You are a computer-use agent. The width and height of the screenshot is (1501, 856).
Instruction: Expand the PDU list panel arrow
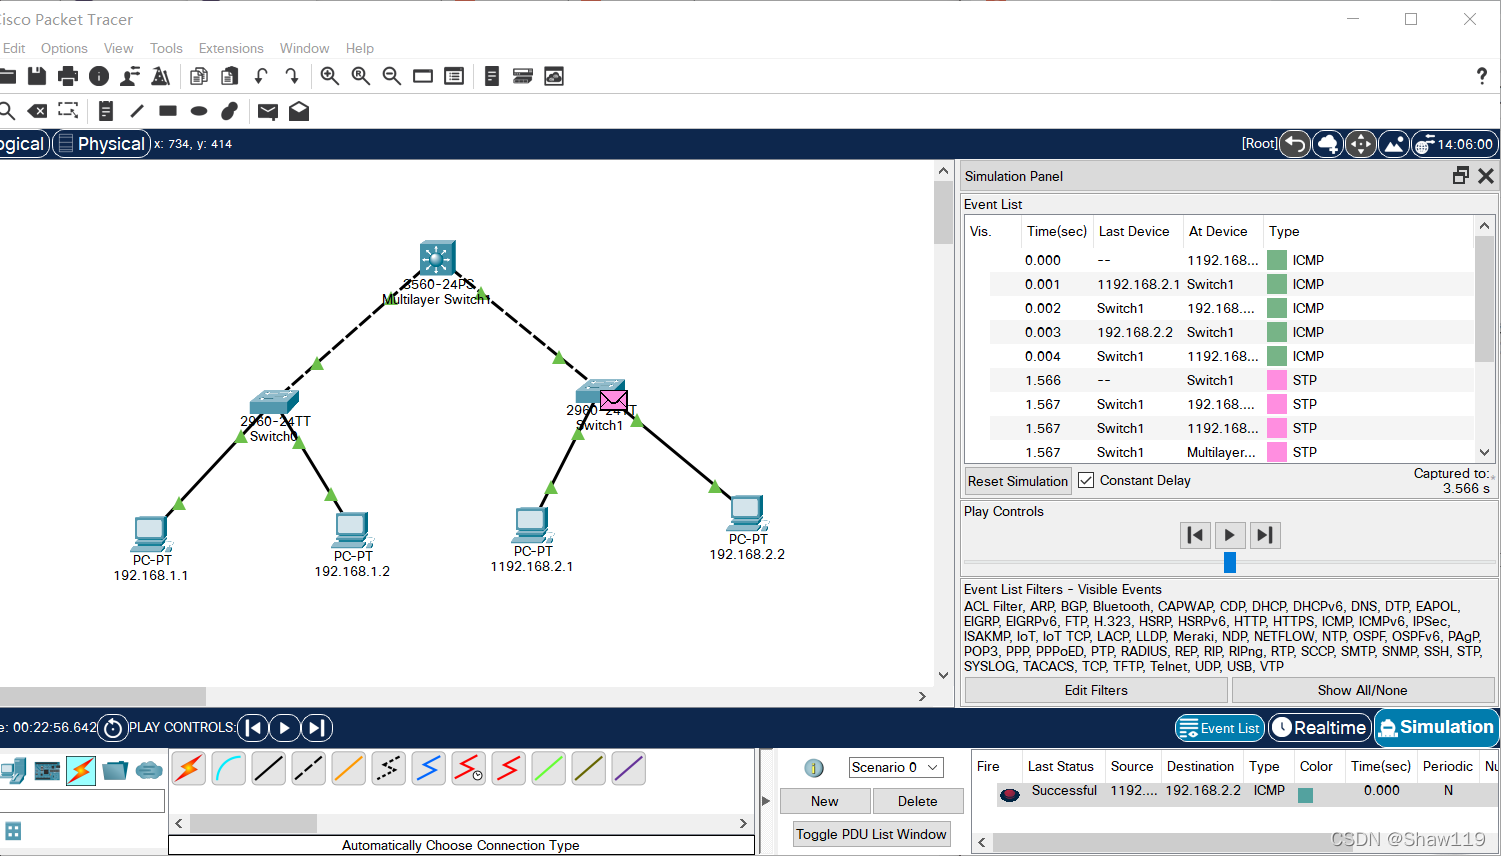click(x=766, y=800)
